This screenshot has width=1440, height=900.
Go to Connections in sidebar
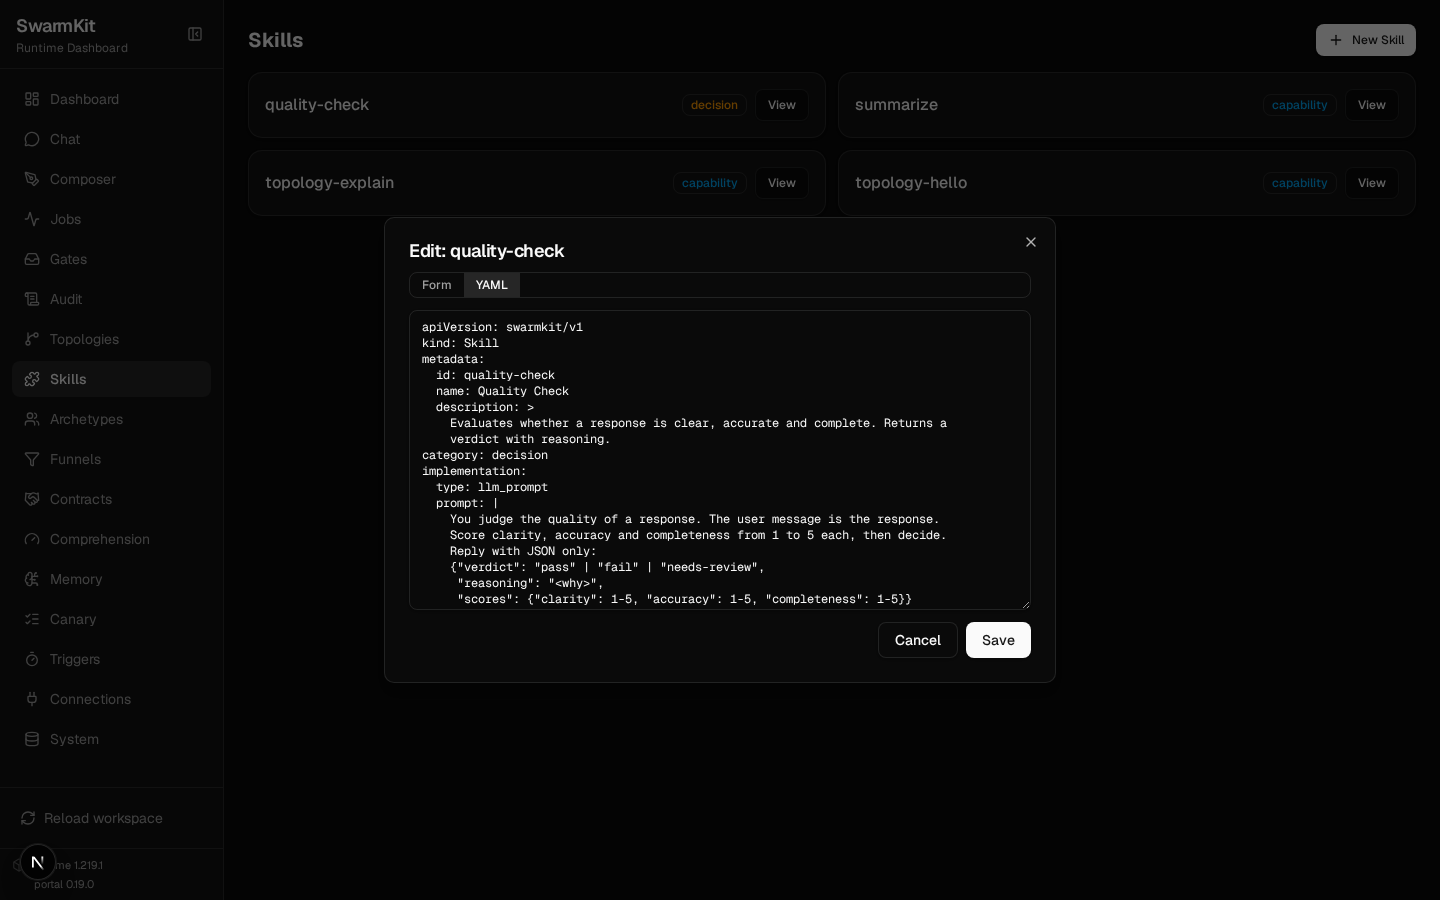tap(112, 699)
